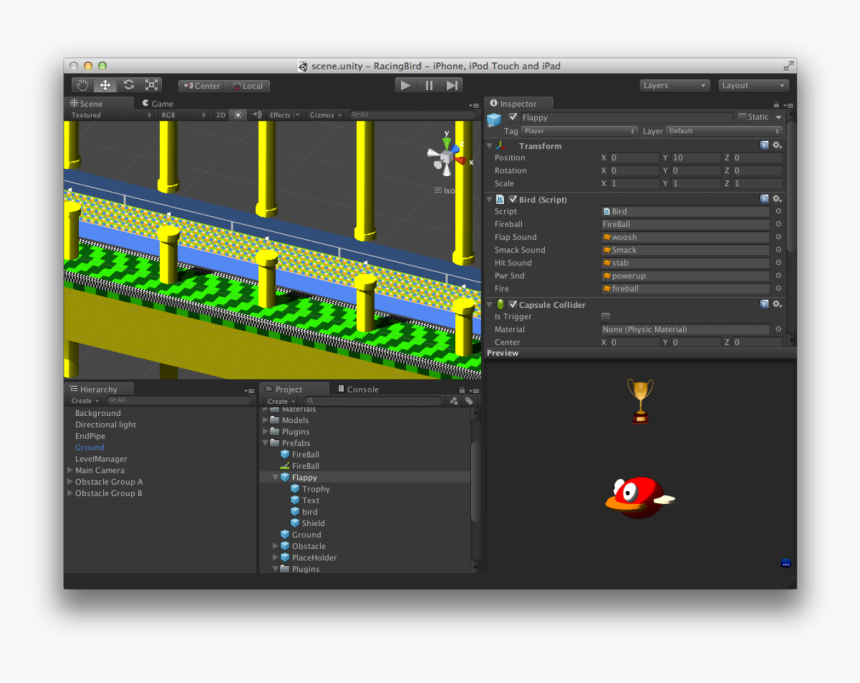Select LevelManager in Hierarchy

(101, 459)
